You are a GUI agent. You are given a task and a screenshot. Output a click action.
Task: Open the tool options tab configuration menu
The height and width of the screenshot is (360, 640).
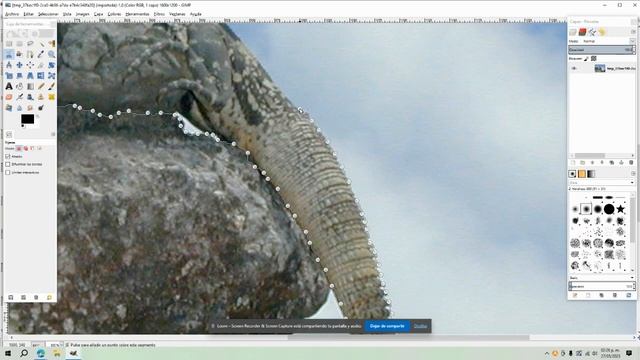(x=53, y=134)
